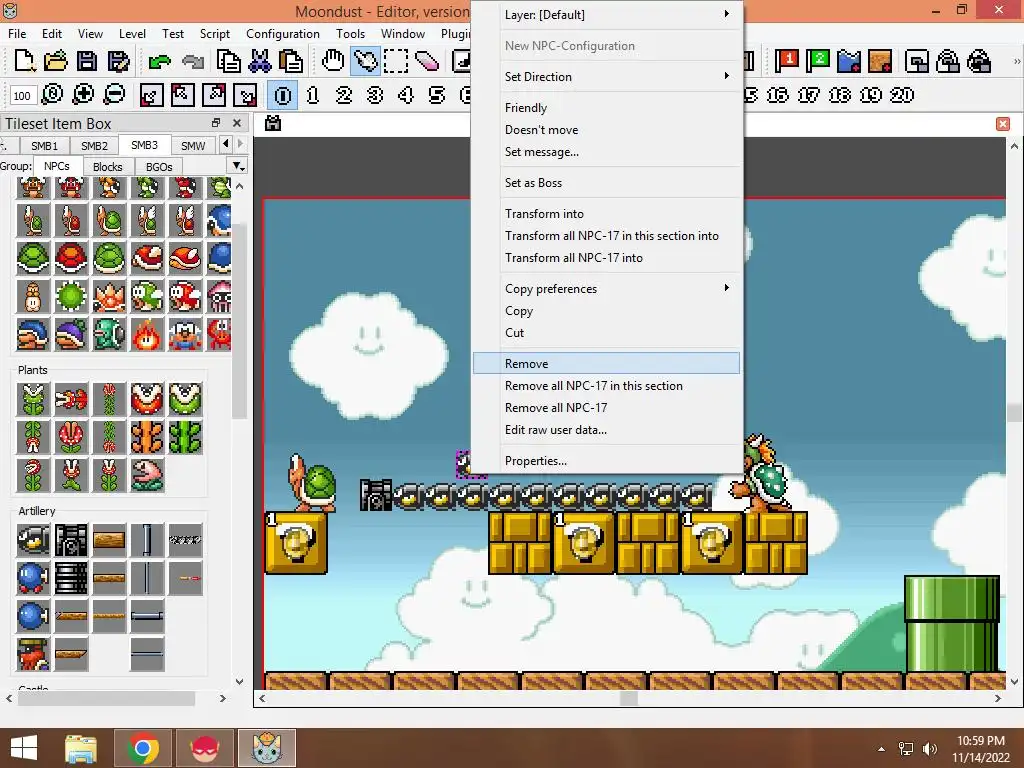Click the level canvas horizontal scrollbar thumb

point(629,698)
